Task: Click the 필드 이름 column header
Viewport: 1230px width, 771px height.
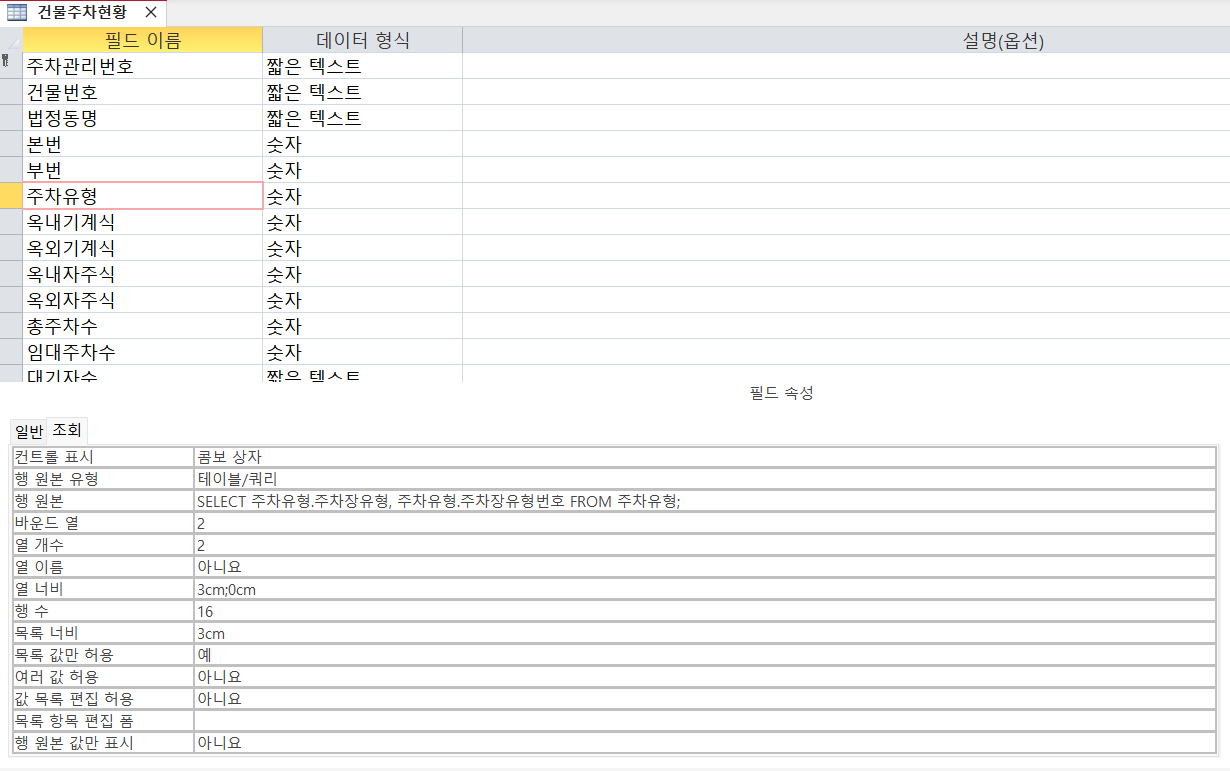Action: 143,40
